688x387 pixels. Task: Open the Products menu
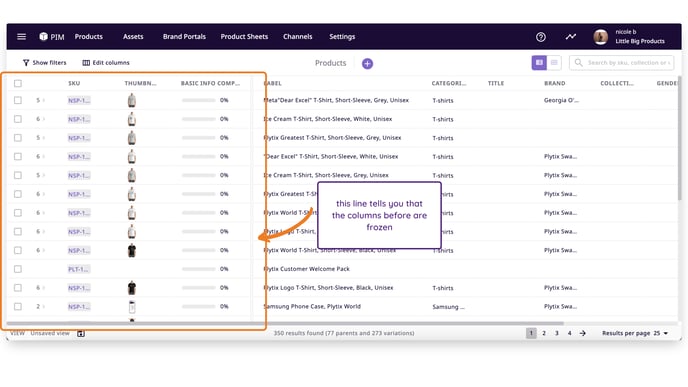coord(89,36)
